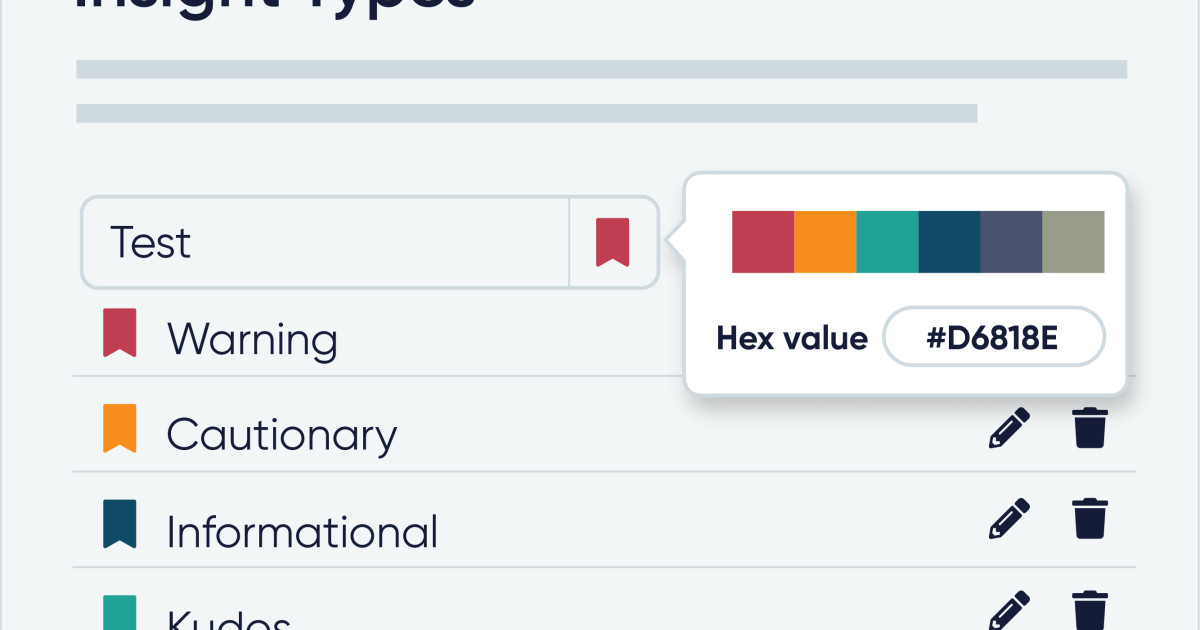The width and height of the screenshot is (1200, 630).
Task: Click the Test name text field
Action: pyautogui.click(x=325, y=242)
